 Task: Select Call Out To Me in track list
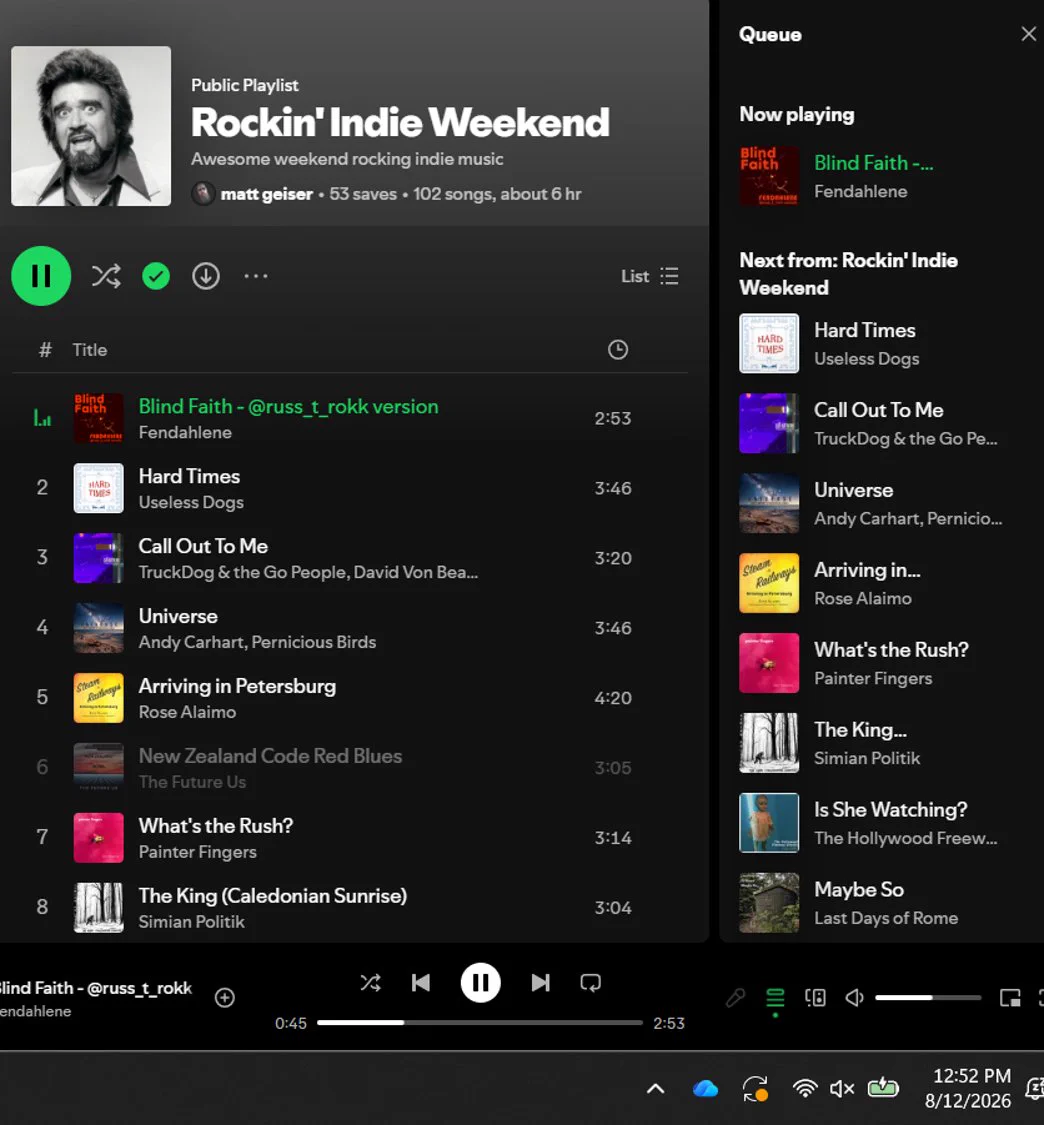tap(203, 546)
